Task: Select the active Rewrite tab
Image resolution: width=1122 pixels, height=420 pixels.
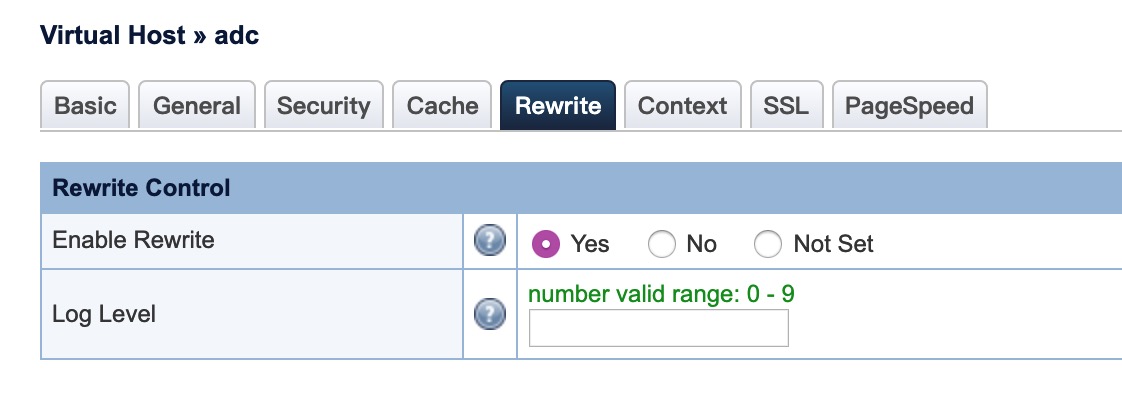Action: pos(557,106)
